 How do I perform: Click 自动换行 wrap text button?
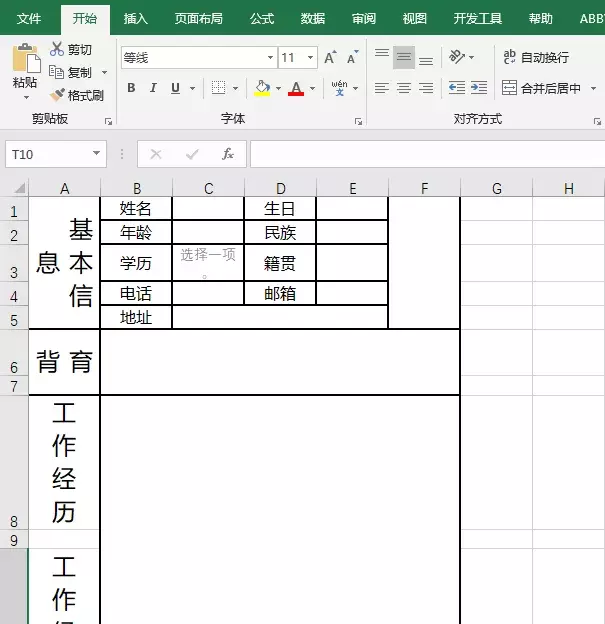(x=536, y=57)
